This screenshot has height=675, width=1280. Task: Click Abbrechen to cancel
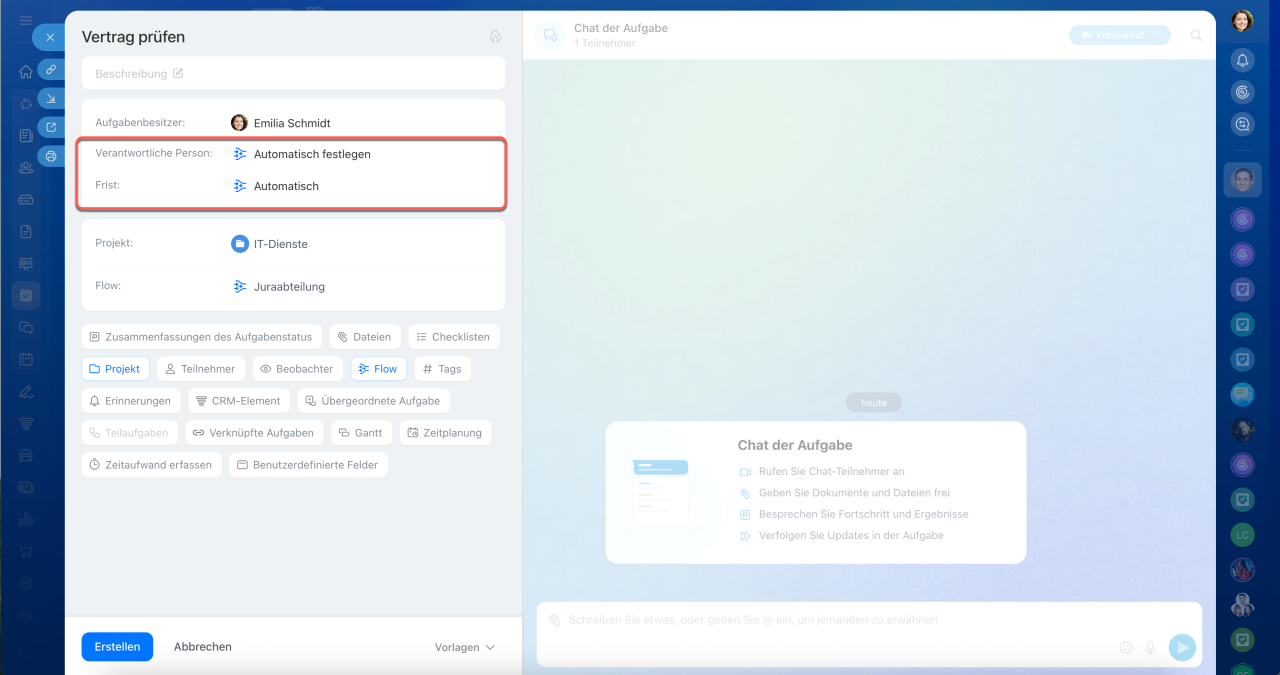click(x=203, y=647)
